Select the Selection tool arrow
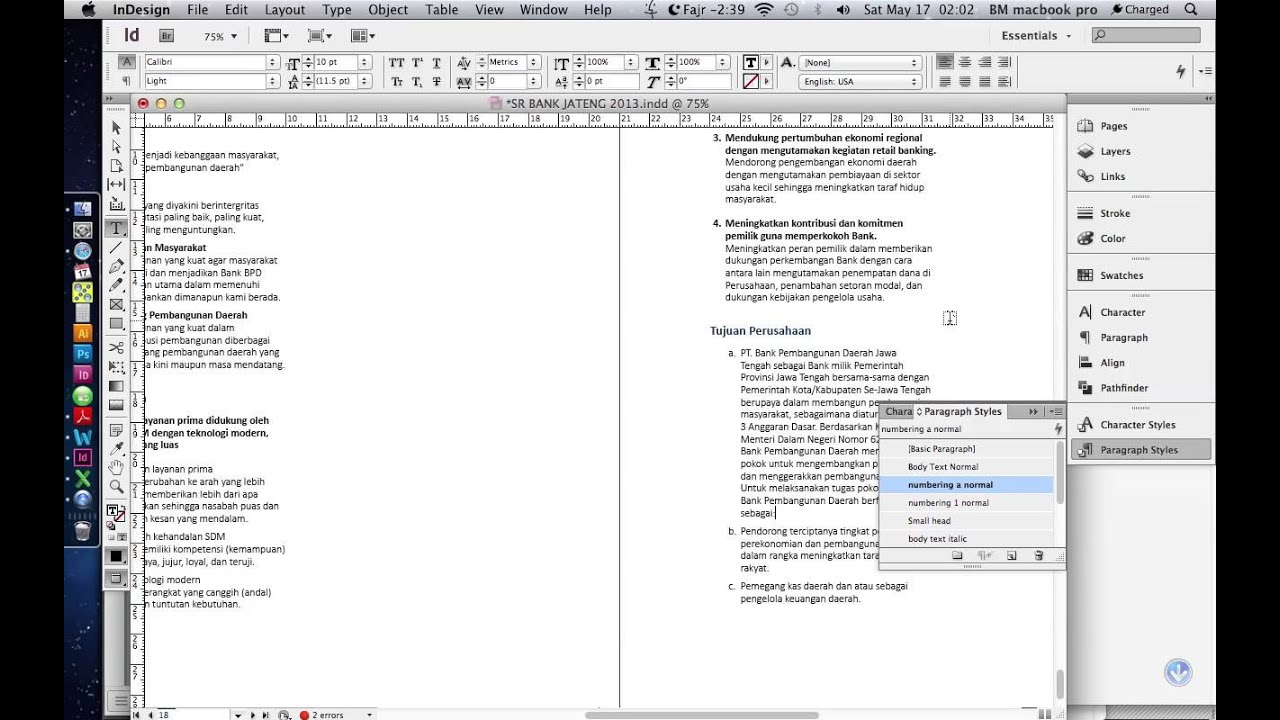Image resolution: width=1280 pixels, height=720 pixels. pos(116,127)
